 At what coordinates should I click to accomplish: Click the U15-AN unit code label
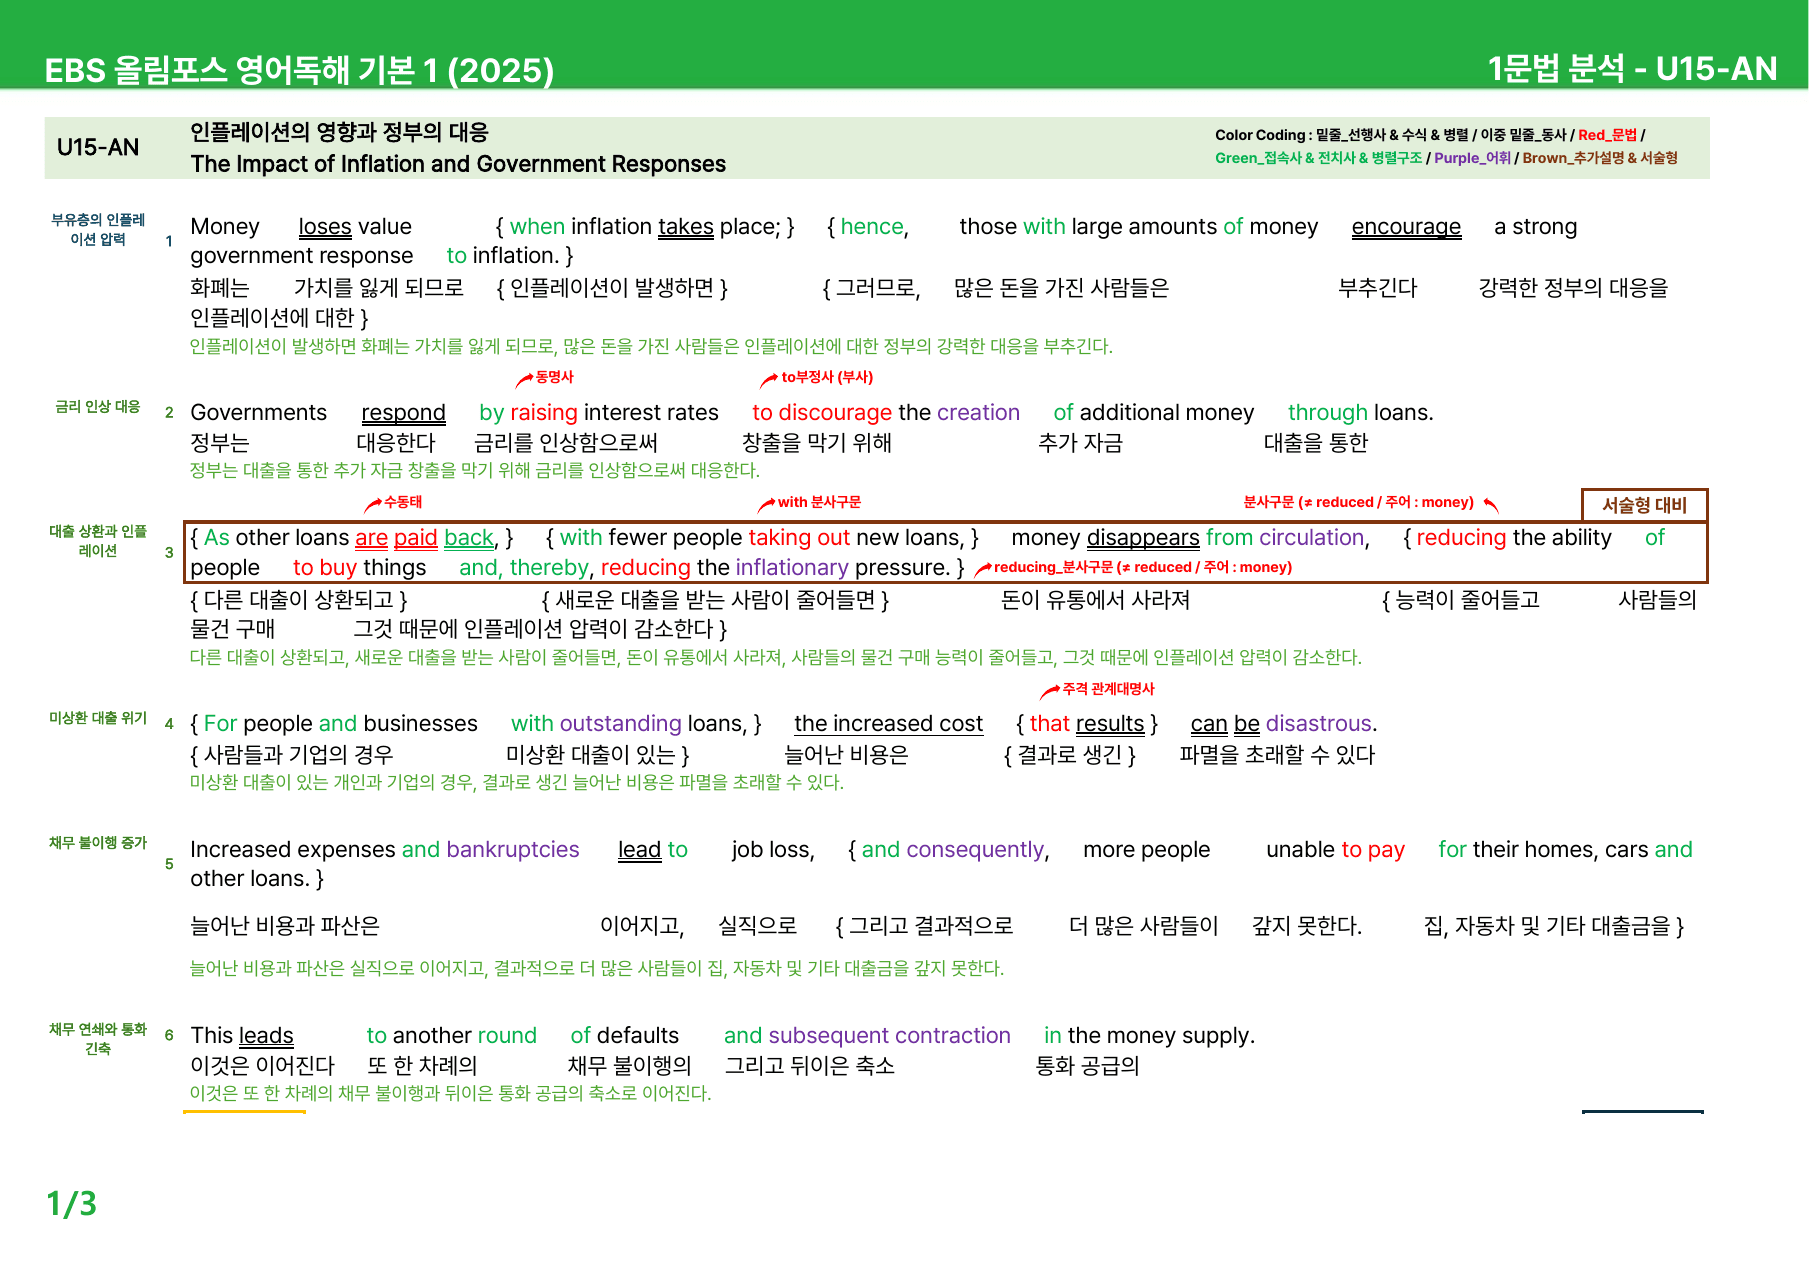[x=98, y=148]
